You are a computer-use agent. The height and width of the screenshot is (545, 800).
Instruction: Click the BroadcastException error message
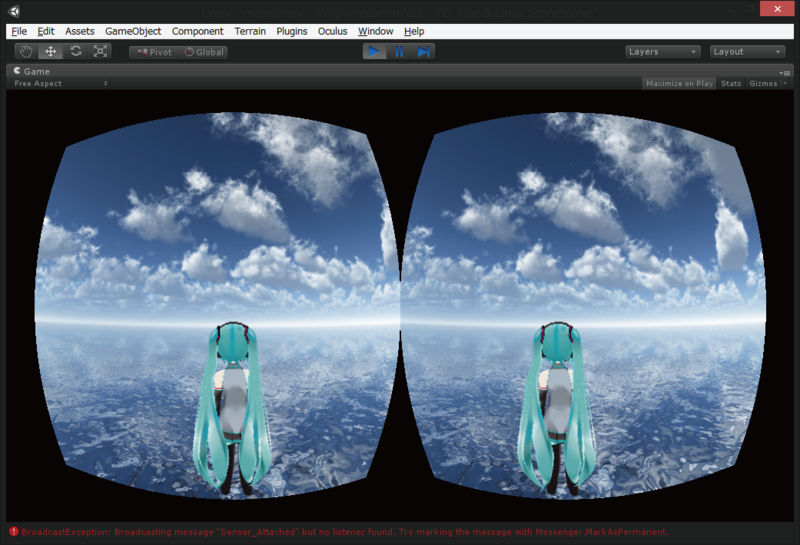(345, 532)
